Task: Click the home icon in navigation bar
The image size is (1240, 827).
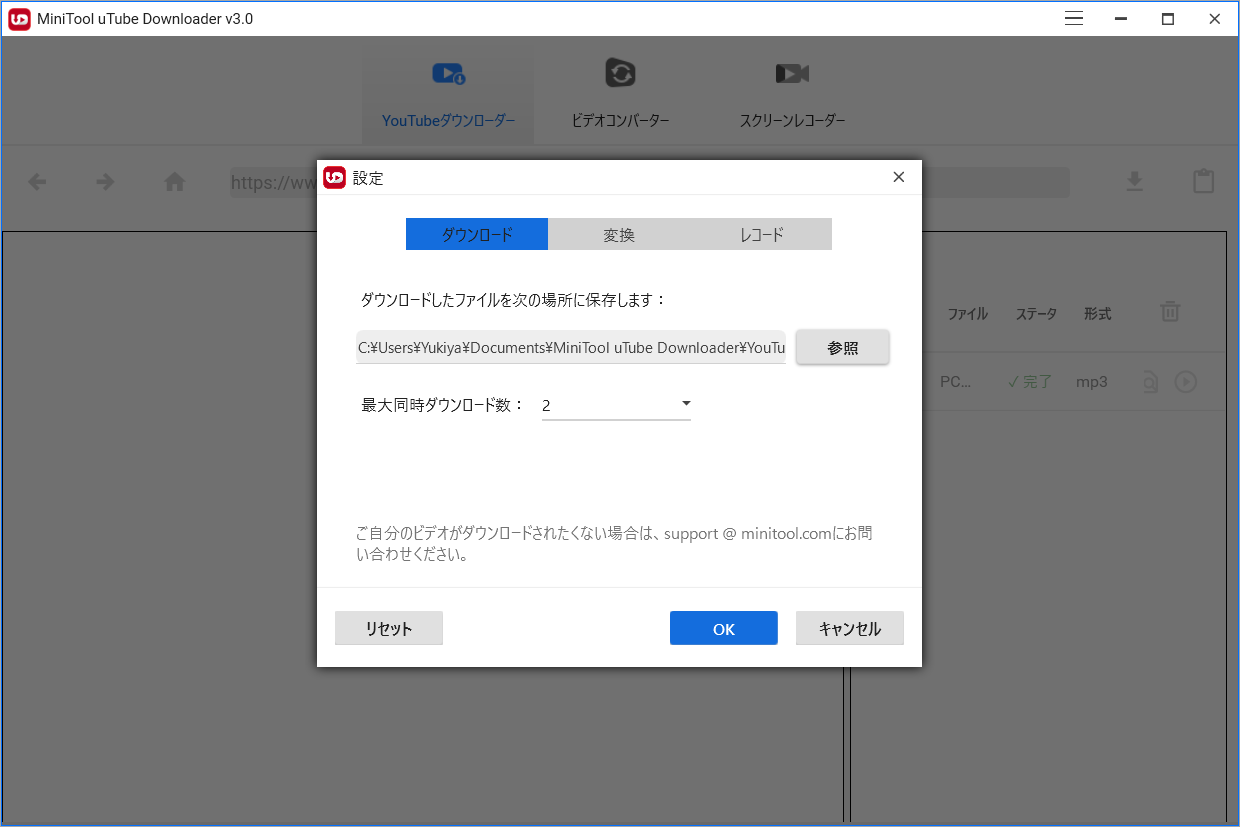Action: coord(174,181)
